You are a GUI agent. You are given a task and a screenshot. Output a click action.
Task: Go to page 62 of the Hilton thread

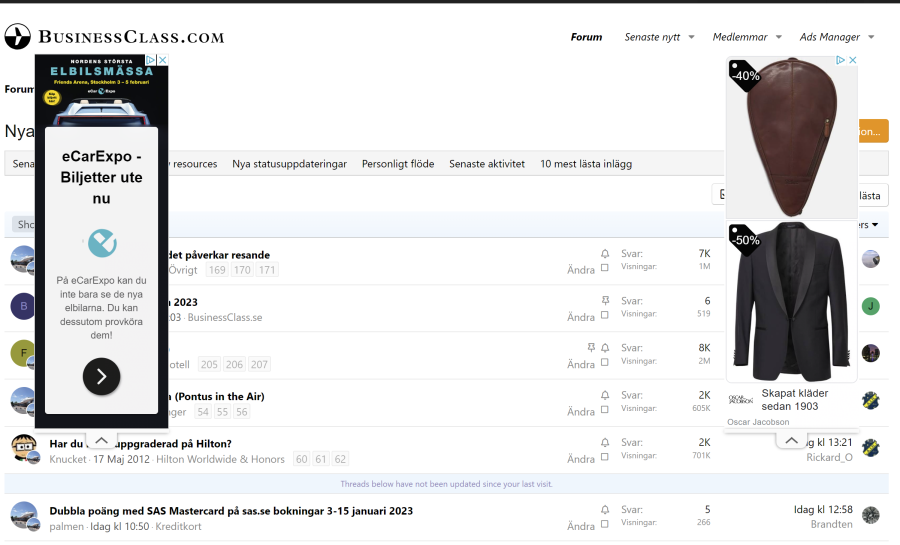tap(340, 459)
